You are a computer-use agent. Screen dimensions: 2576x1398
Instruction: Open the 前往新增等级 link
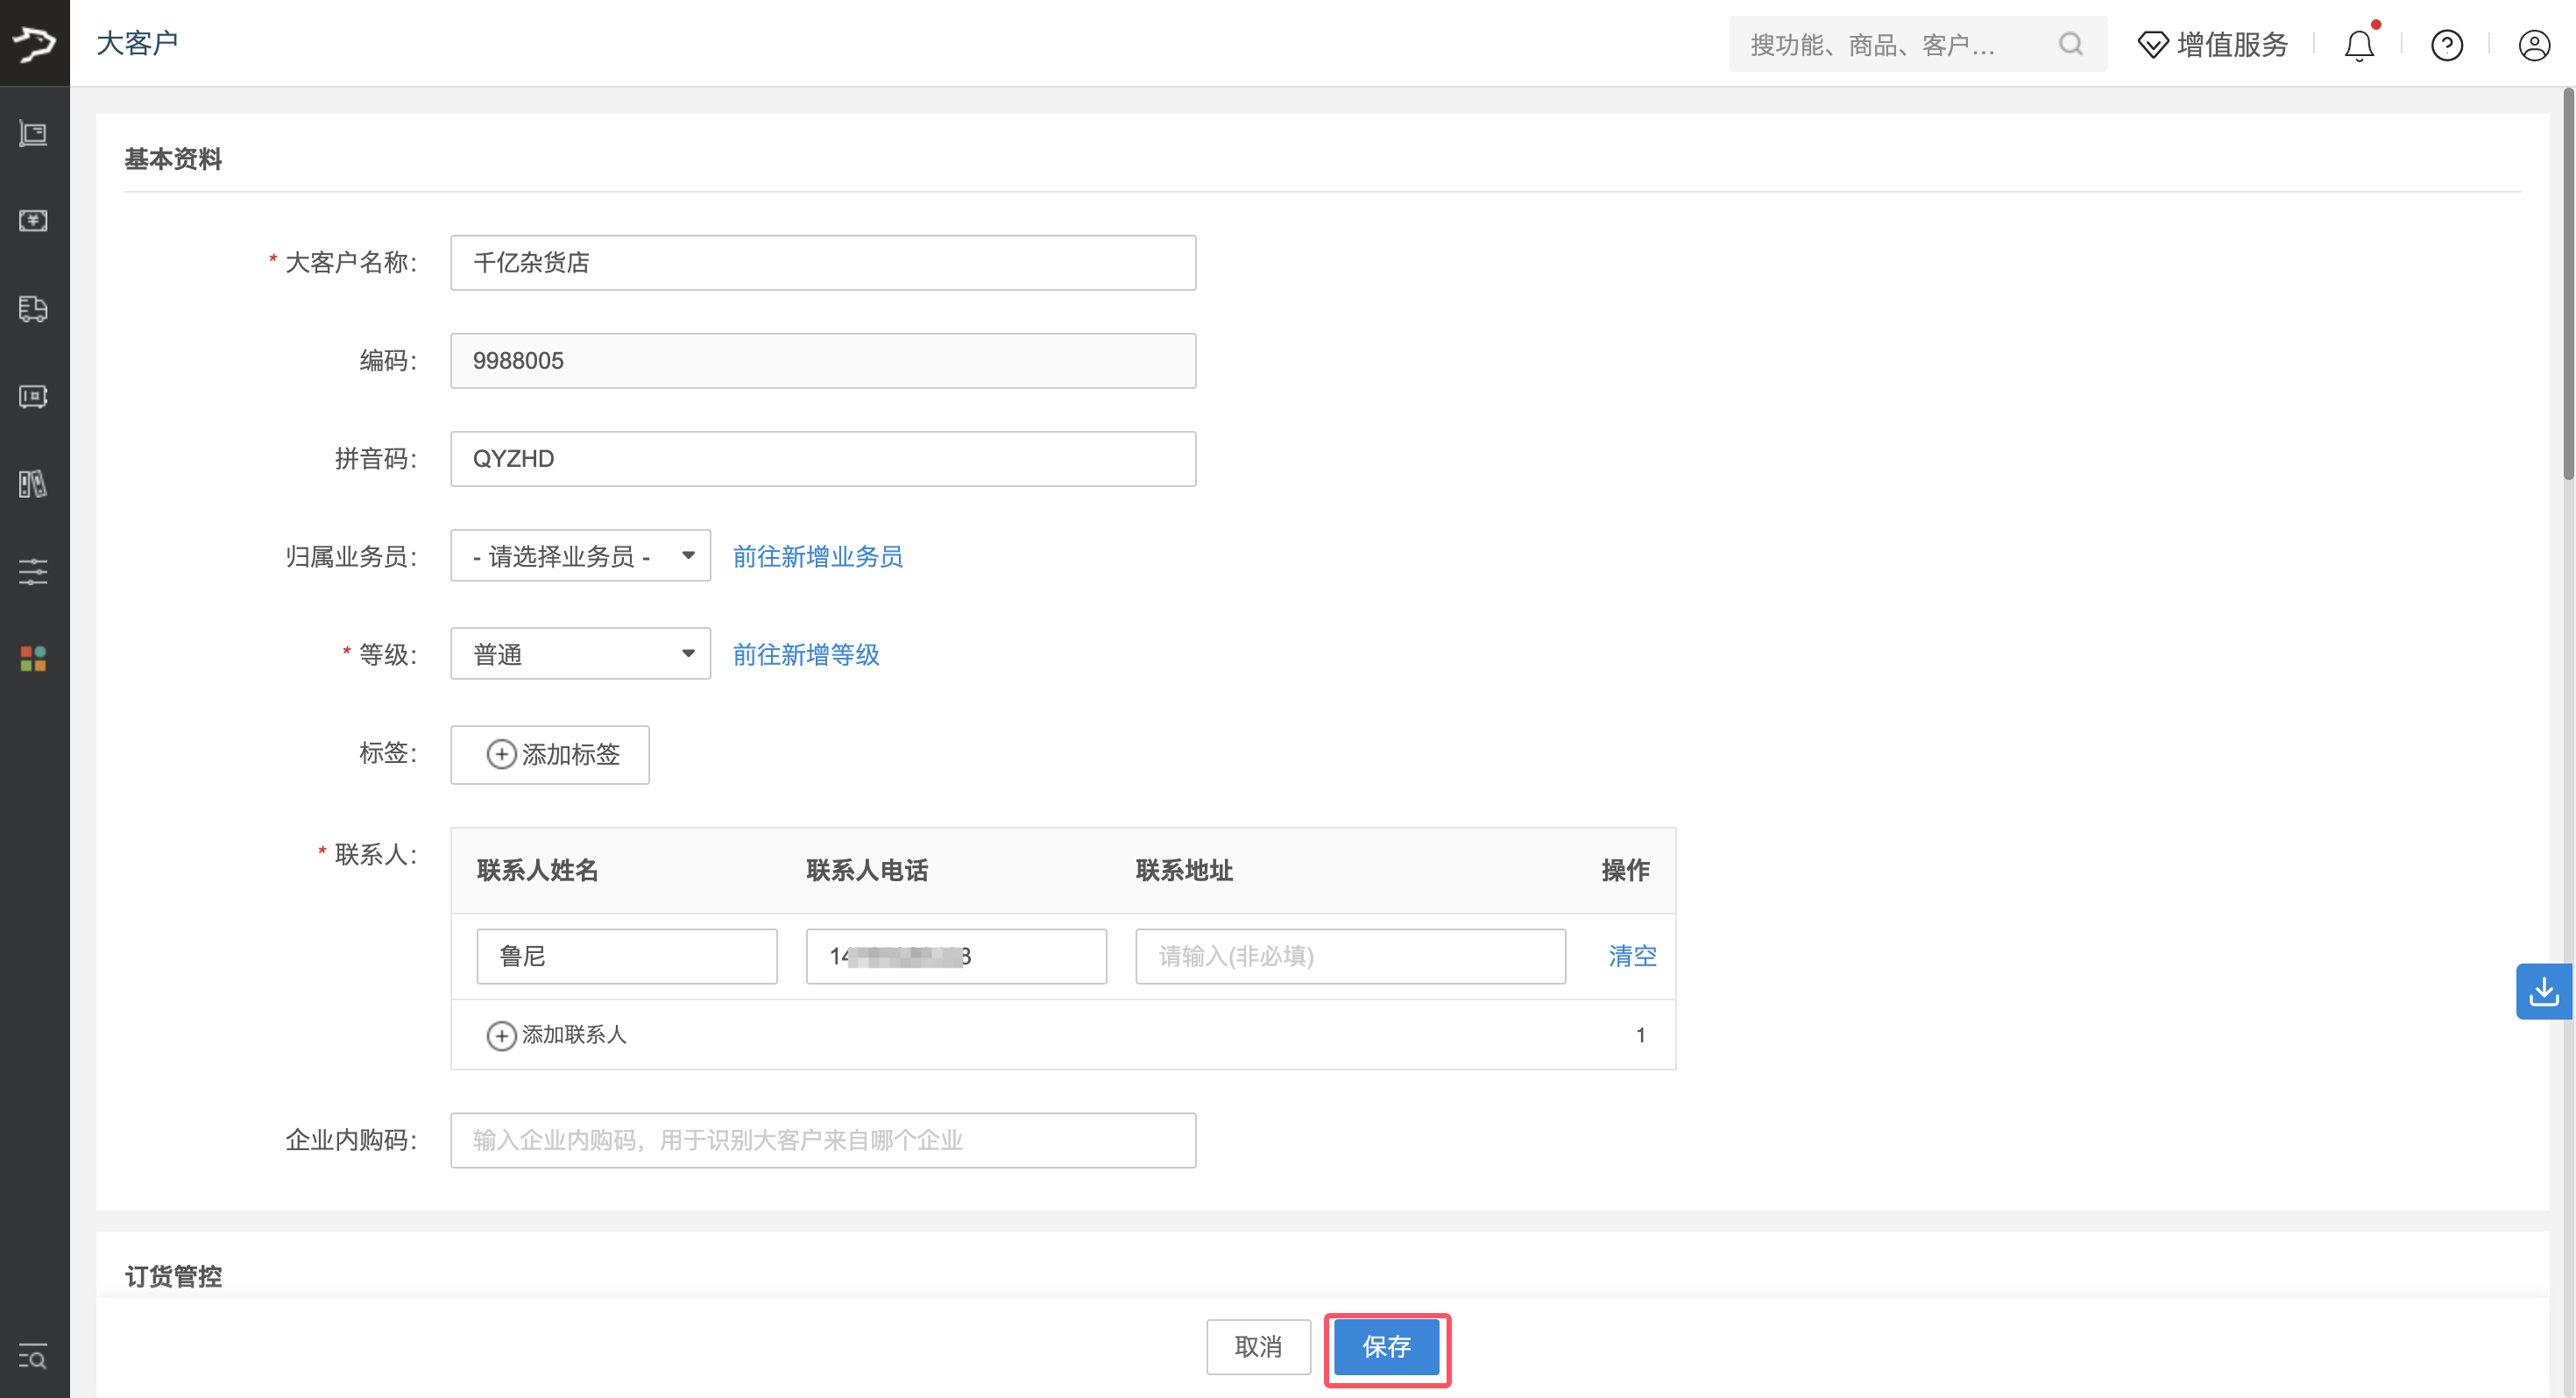click(x=805, y=655)
